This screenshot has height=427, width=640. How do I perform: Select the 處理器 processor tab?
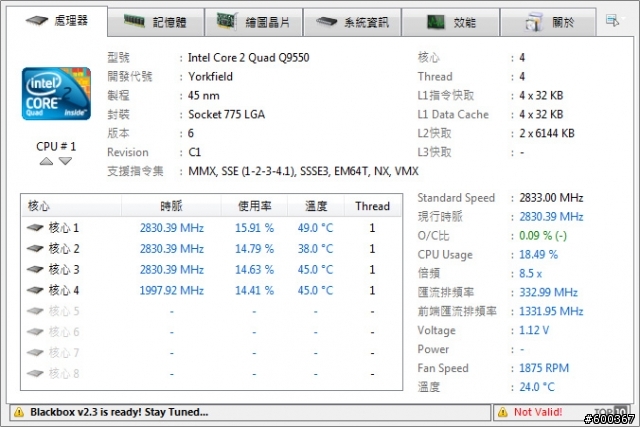(x=57, y=20)
